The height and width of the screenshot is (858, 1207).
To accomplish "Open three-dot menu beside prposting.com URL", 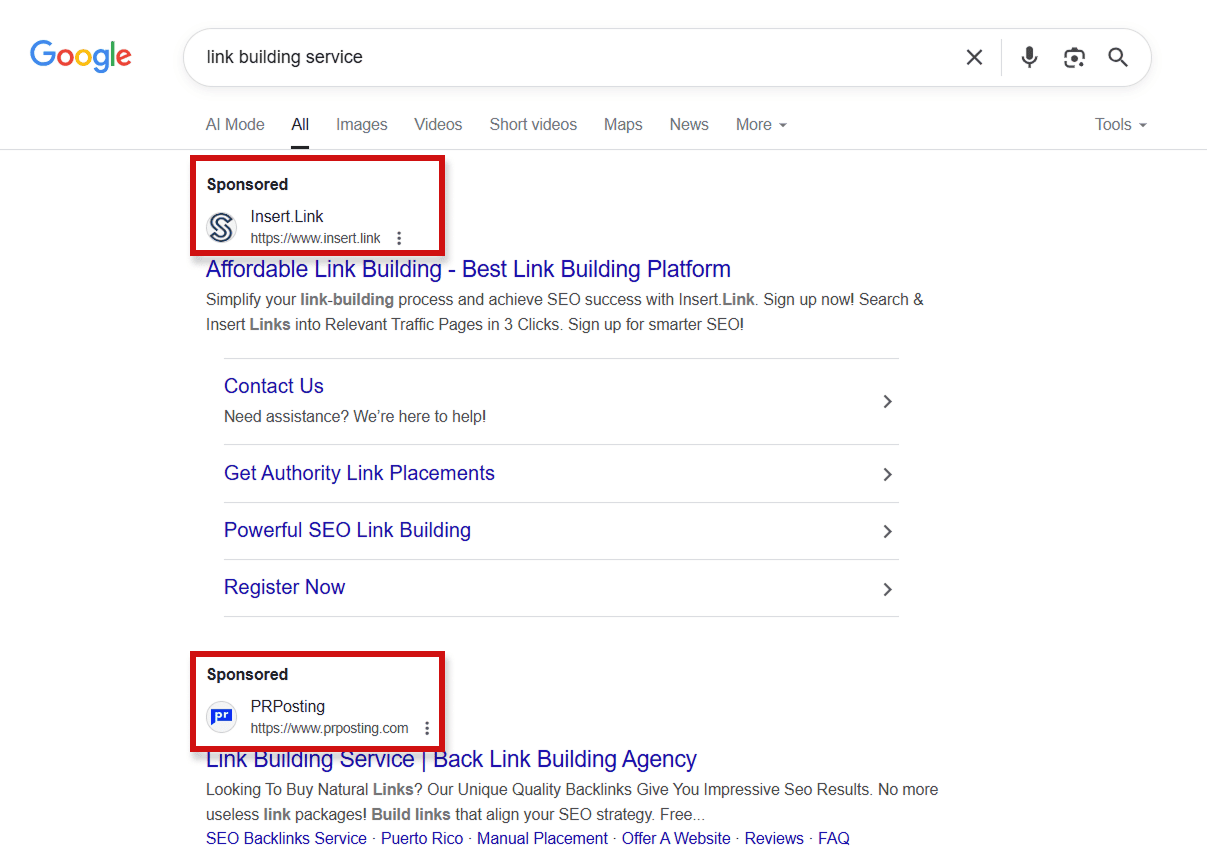I will 427,728.
